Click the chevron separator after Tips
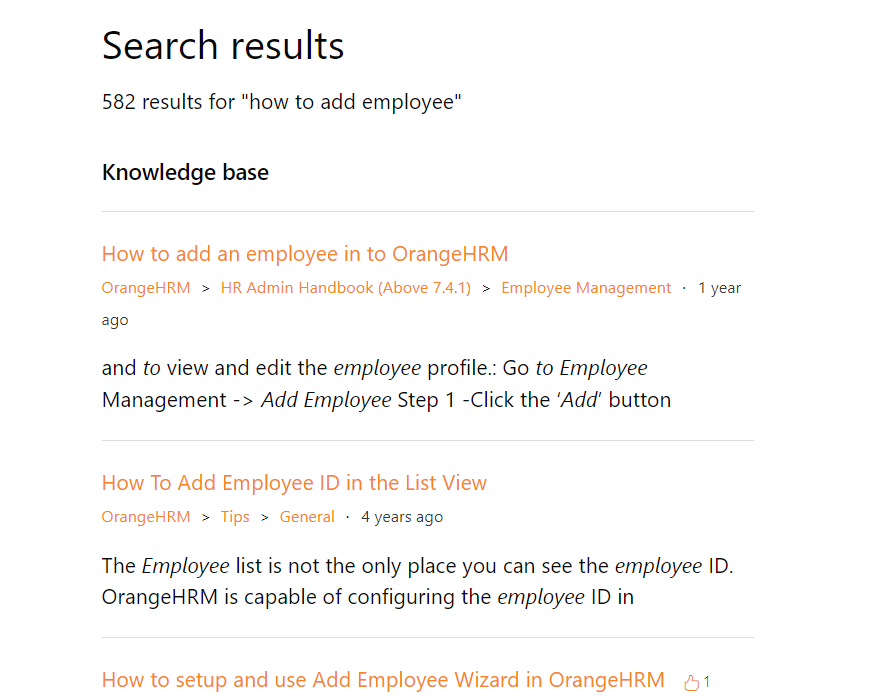 coord(264,517)
